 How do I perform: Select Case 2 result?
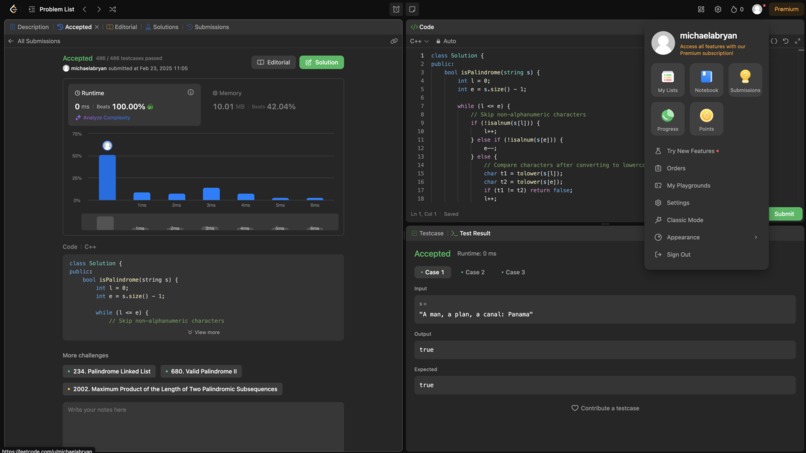coord(472,272)
